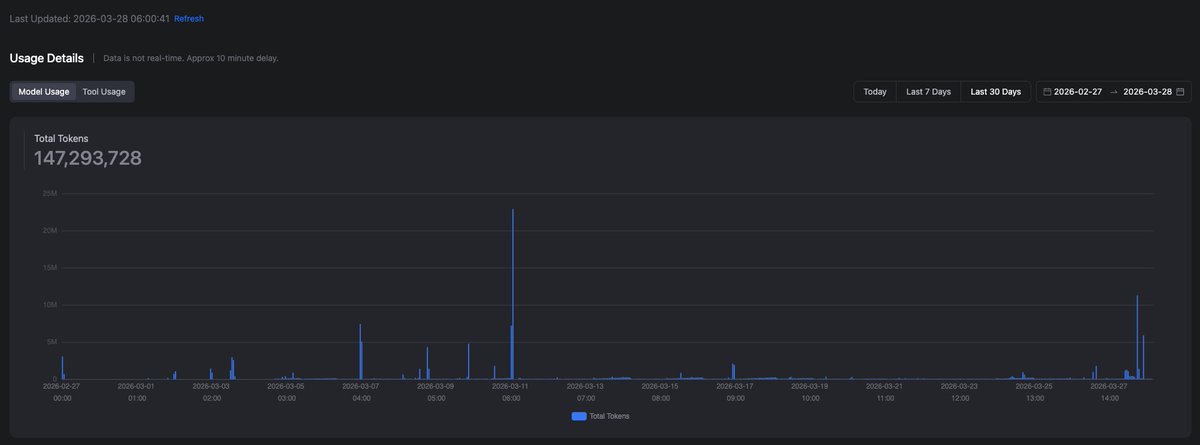
Task: Open end date 2026-03-28 field
Action: tap(1148, 91)
